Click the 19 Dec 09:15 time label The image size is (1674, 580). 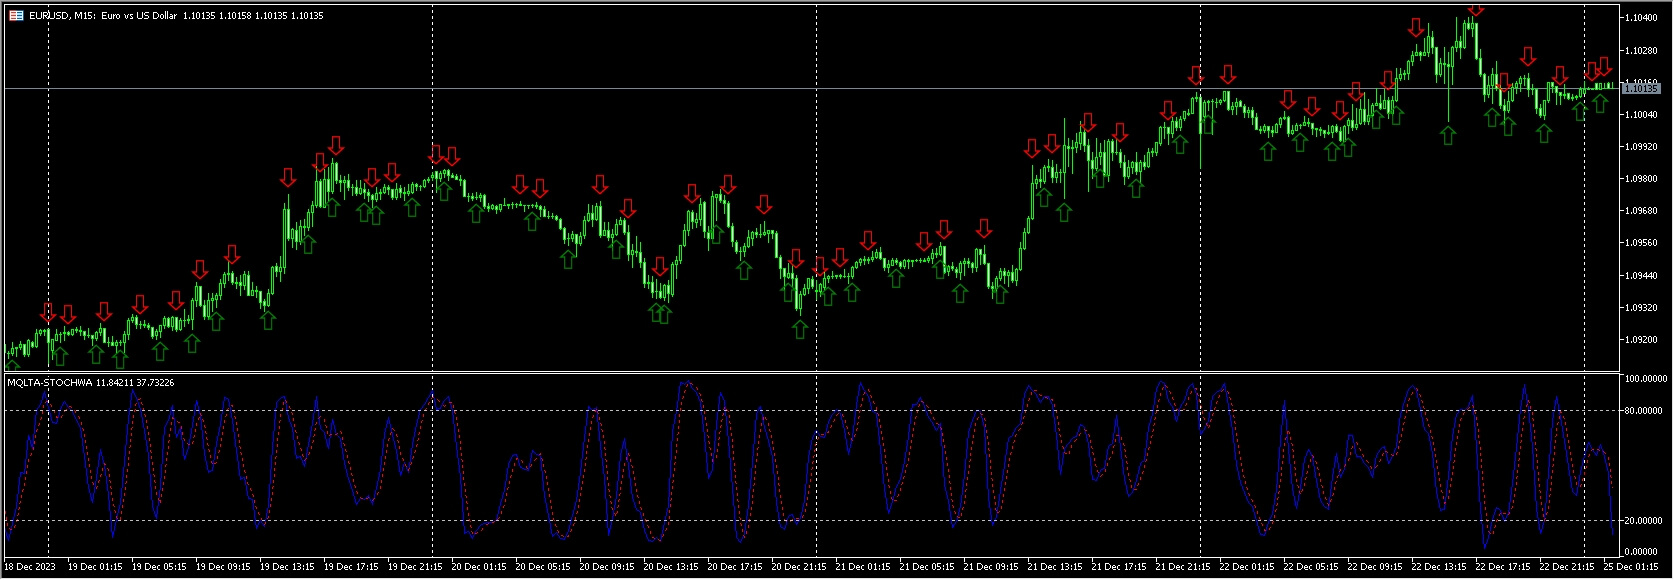223,567
